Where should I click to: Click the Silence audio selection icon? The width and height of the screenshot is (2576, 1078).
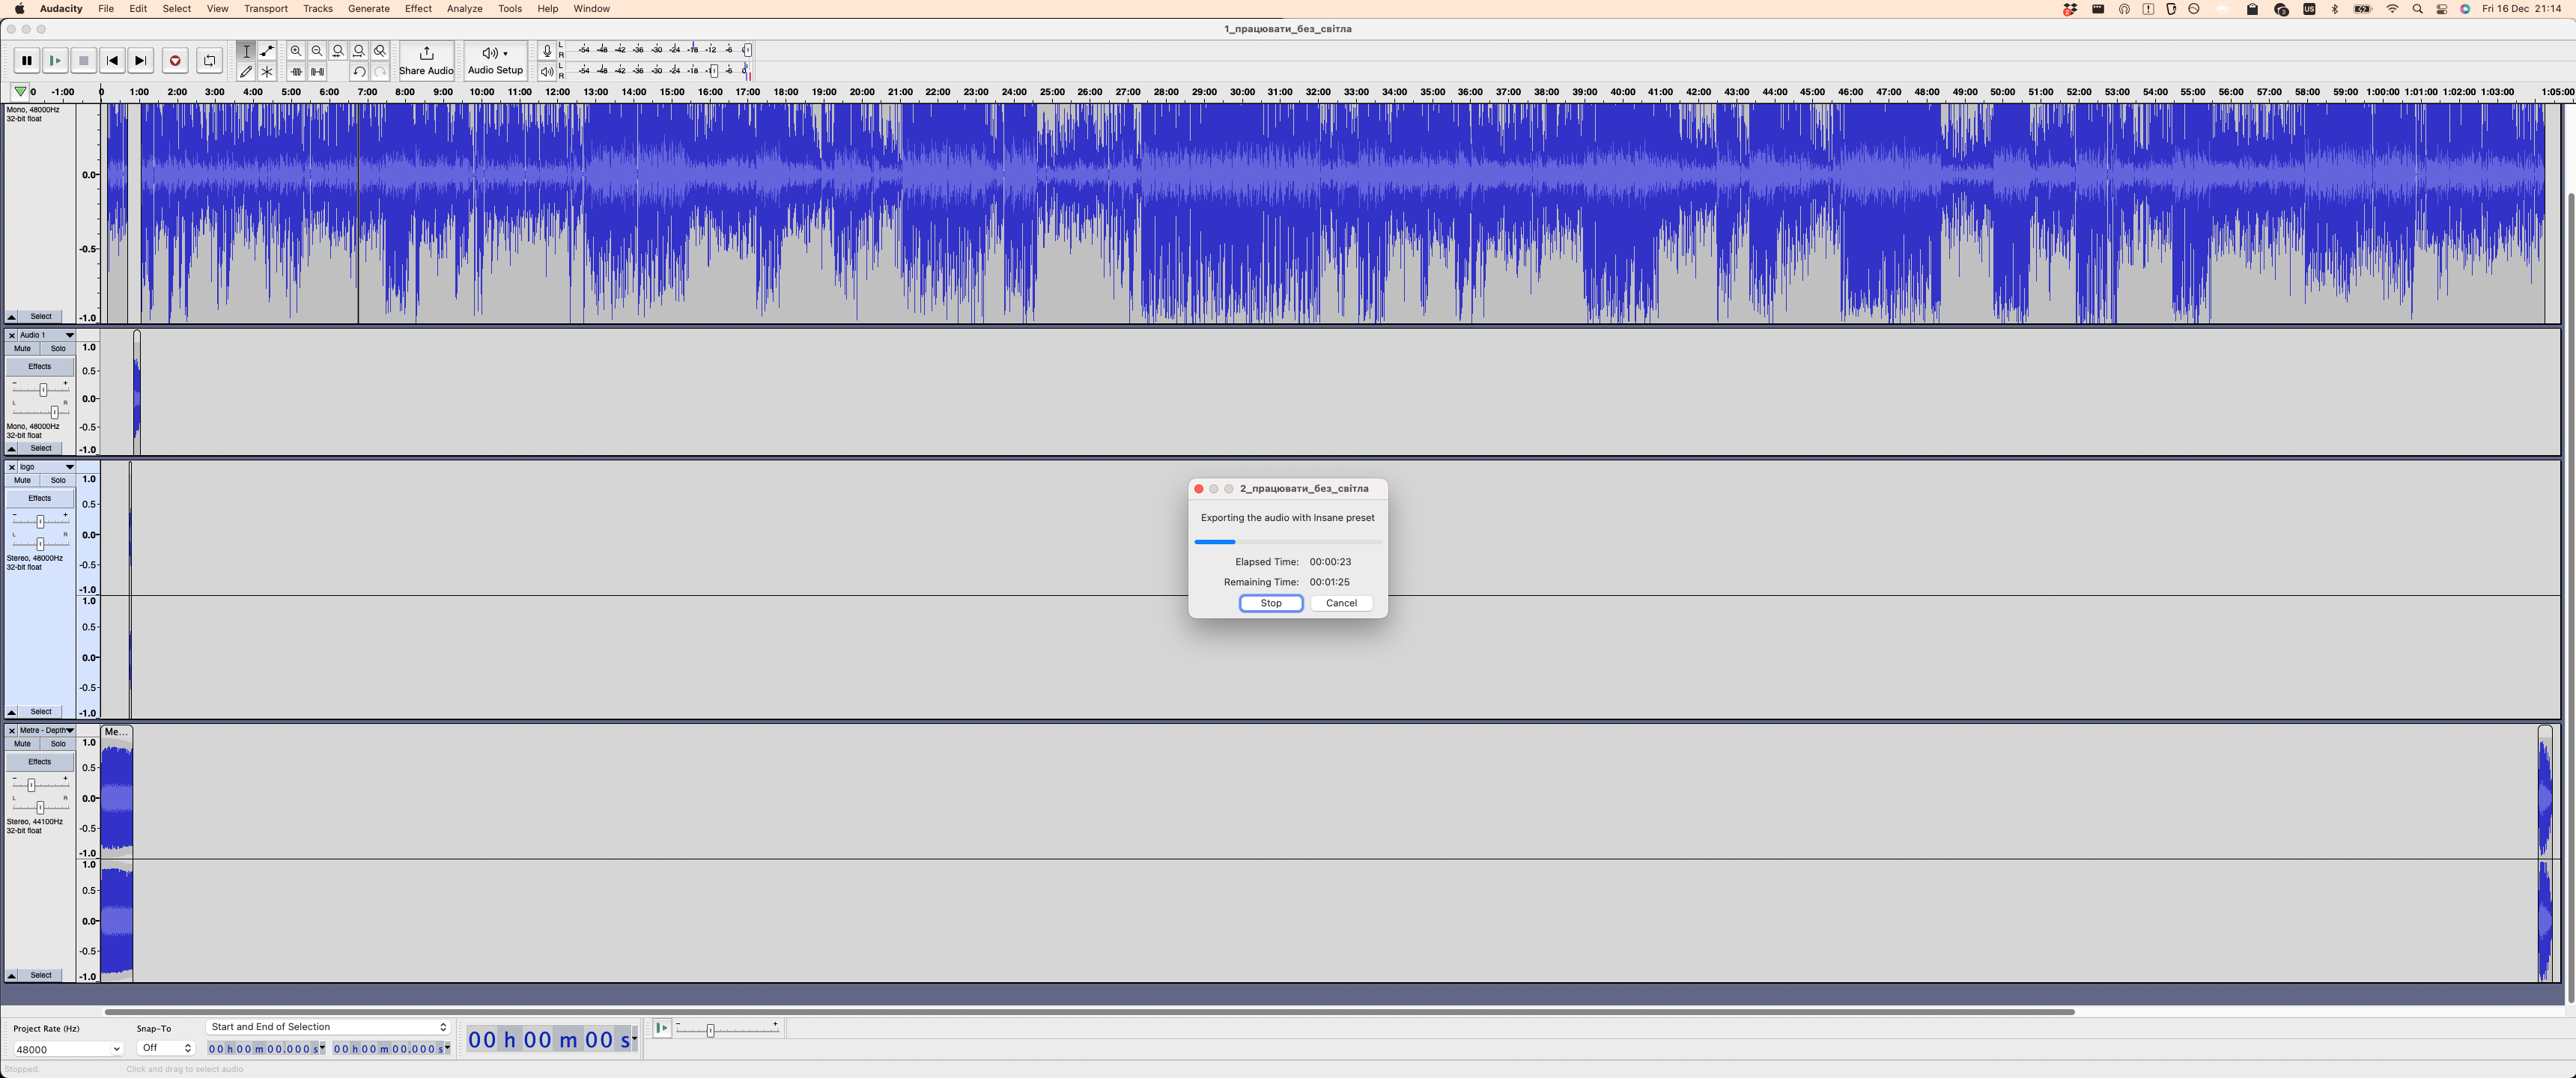pos(317,72)
